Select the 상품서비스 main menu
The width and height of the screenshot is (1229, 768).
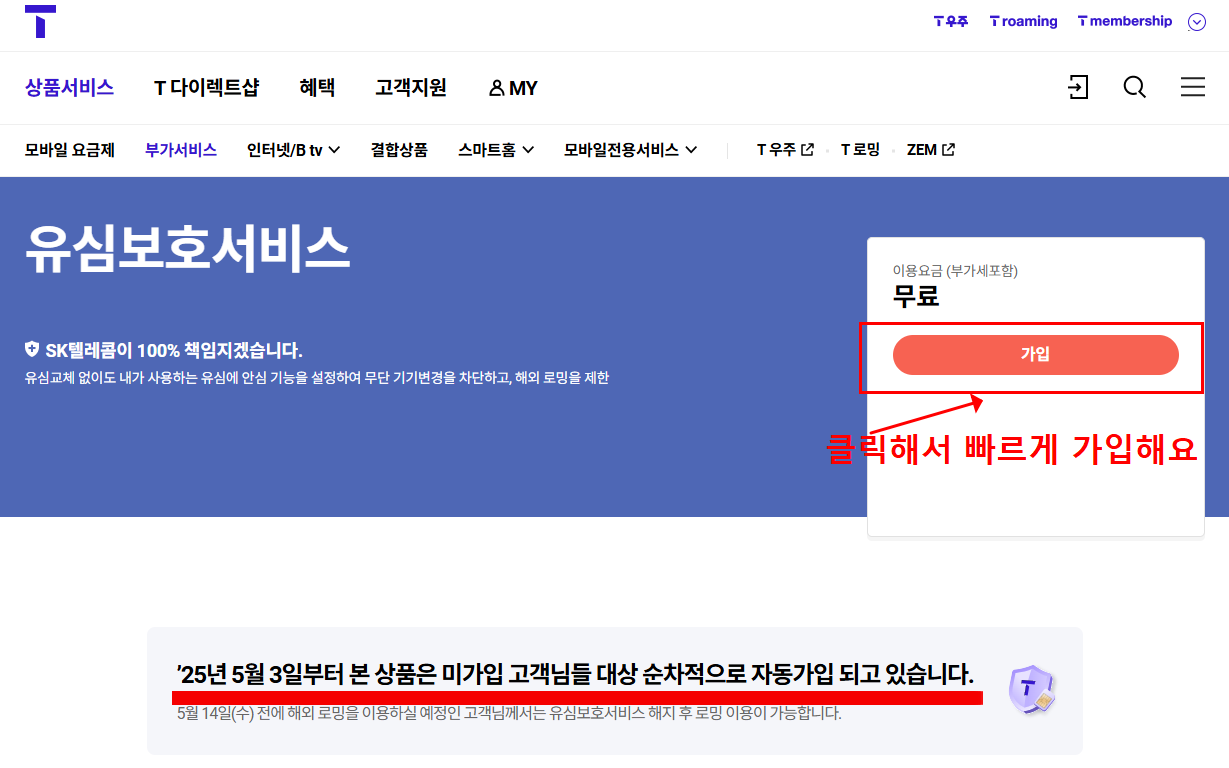[70, 88]
